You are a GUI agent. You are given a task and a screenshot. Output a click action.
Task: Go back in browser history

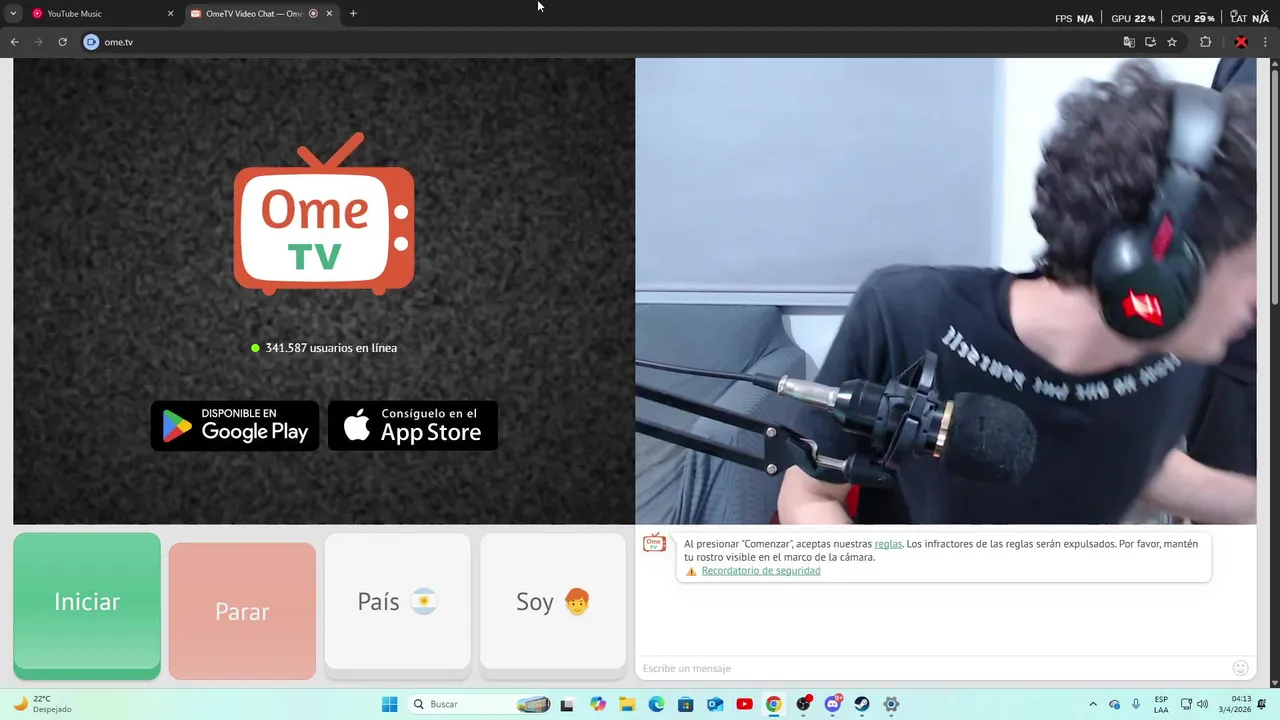tap(15, 42)
